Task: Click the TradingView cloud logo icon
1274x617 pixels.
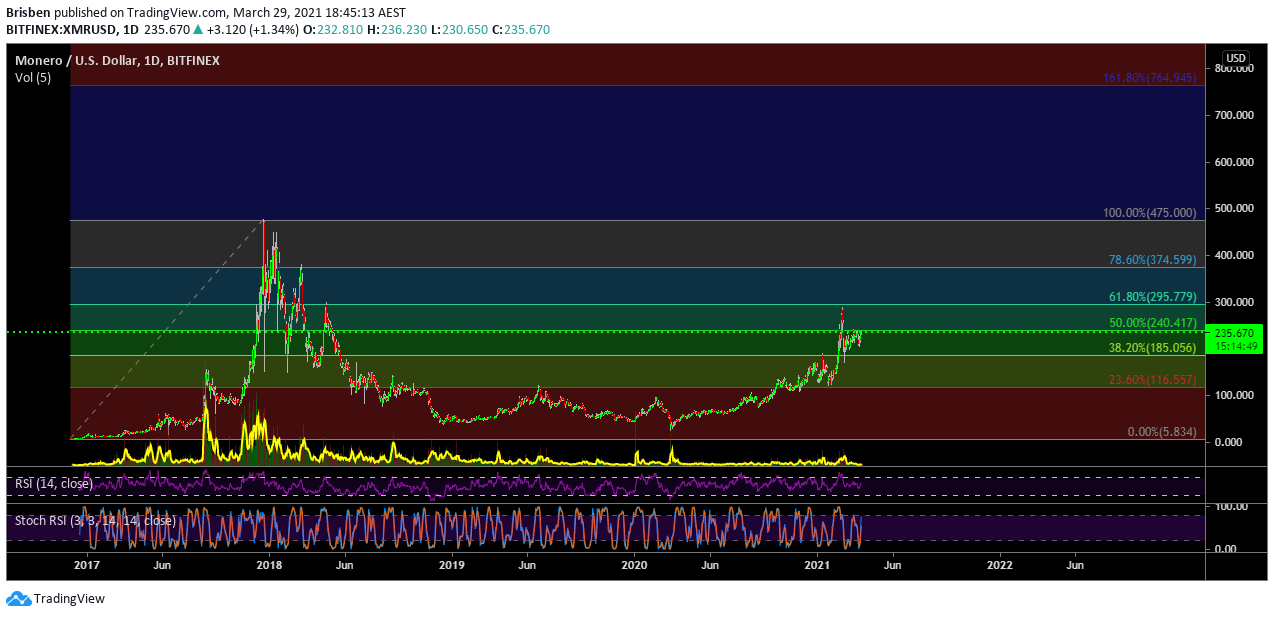Action: pos(18,599)
